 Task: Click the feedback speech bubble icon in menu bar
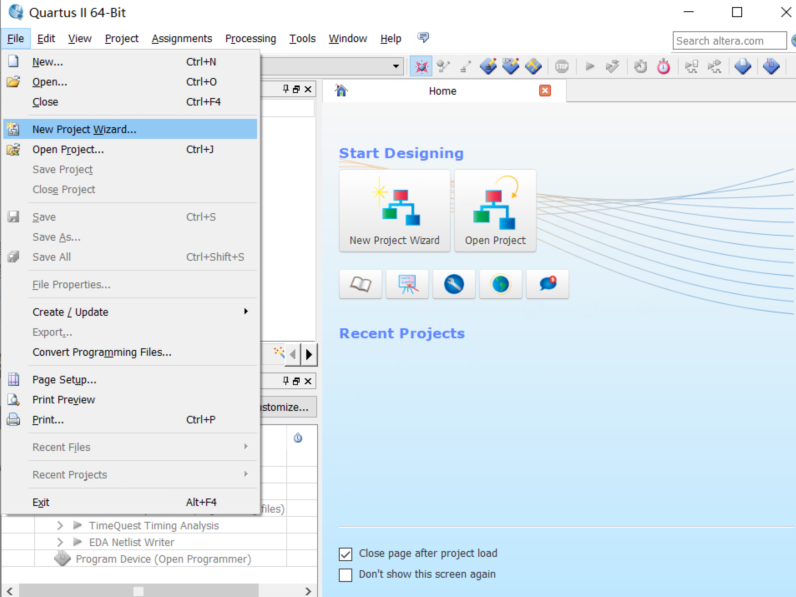423,38
